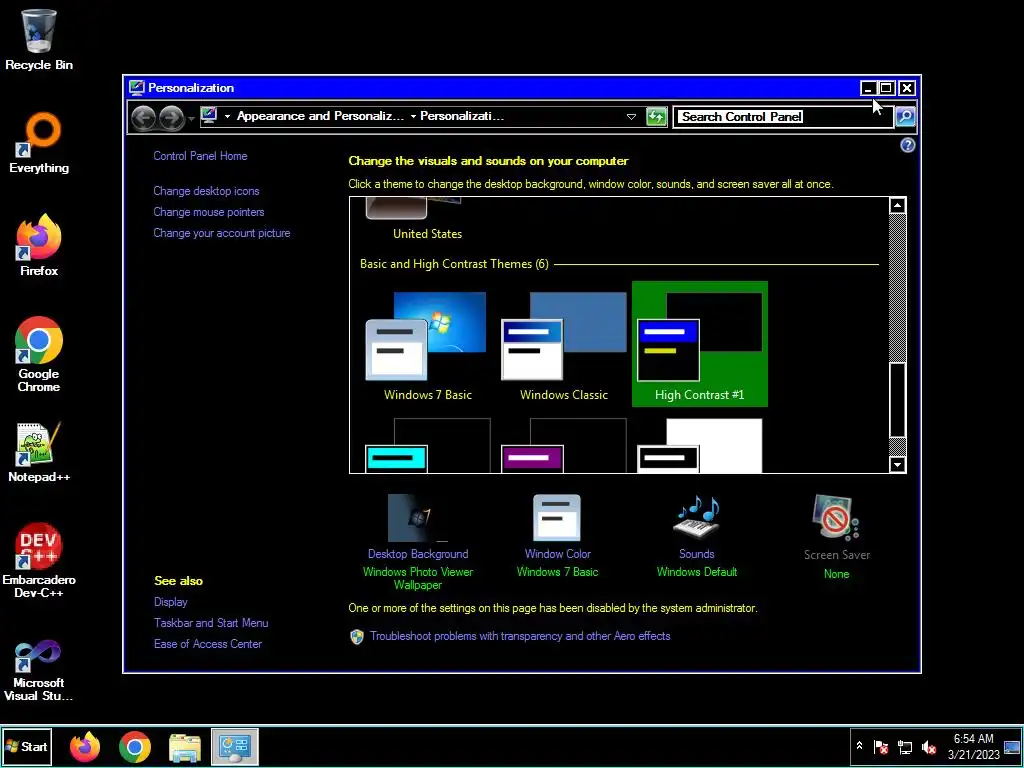
Task: Click the theme list scrollbar thumb
Action: point(897,400)
